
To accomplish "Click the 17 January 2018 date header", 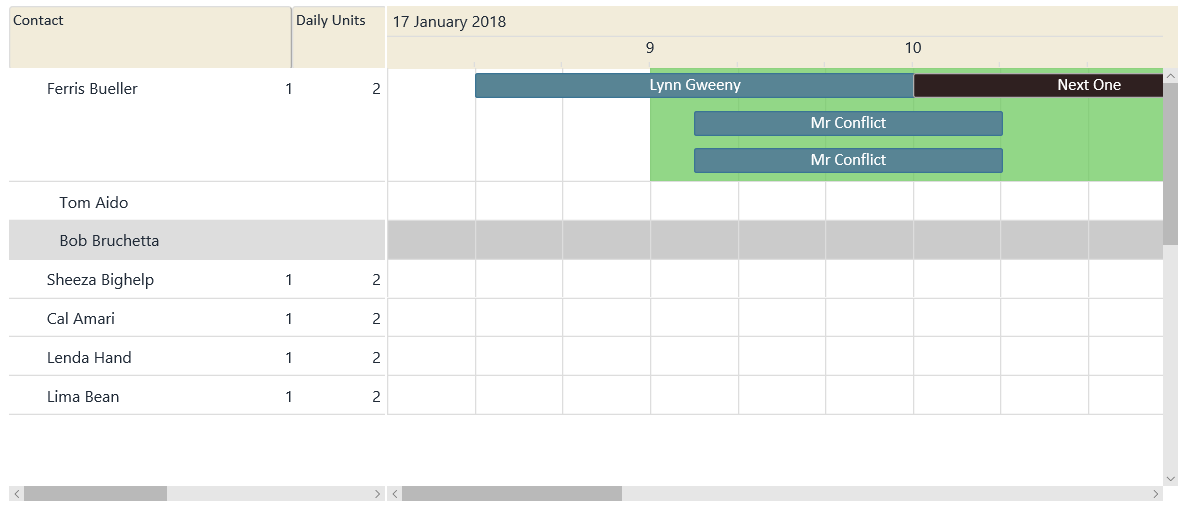I will click(450, 21).
